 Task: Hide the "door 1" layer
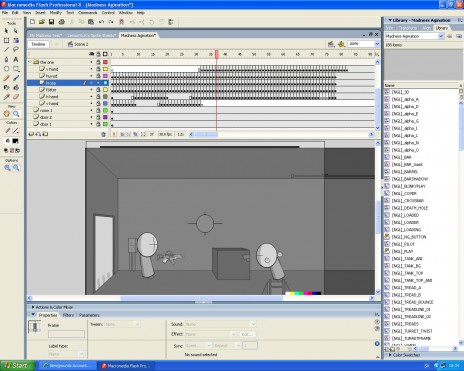click(91, 124)
